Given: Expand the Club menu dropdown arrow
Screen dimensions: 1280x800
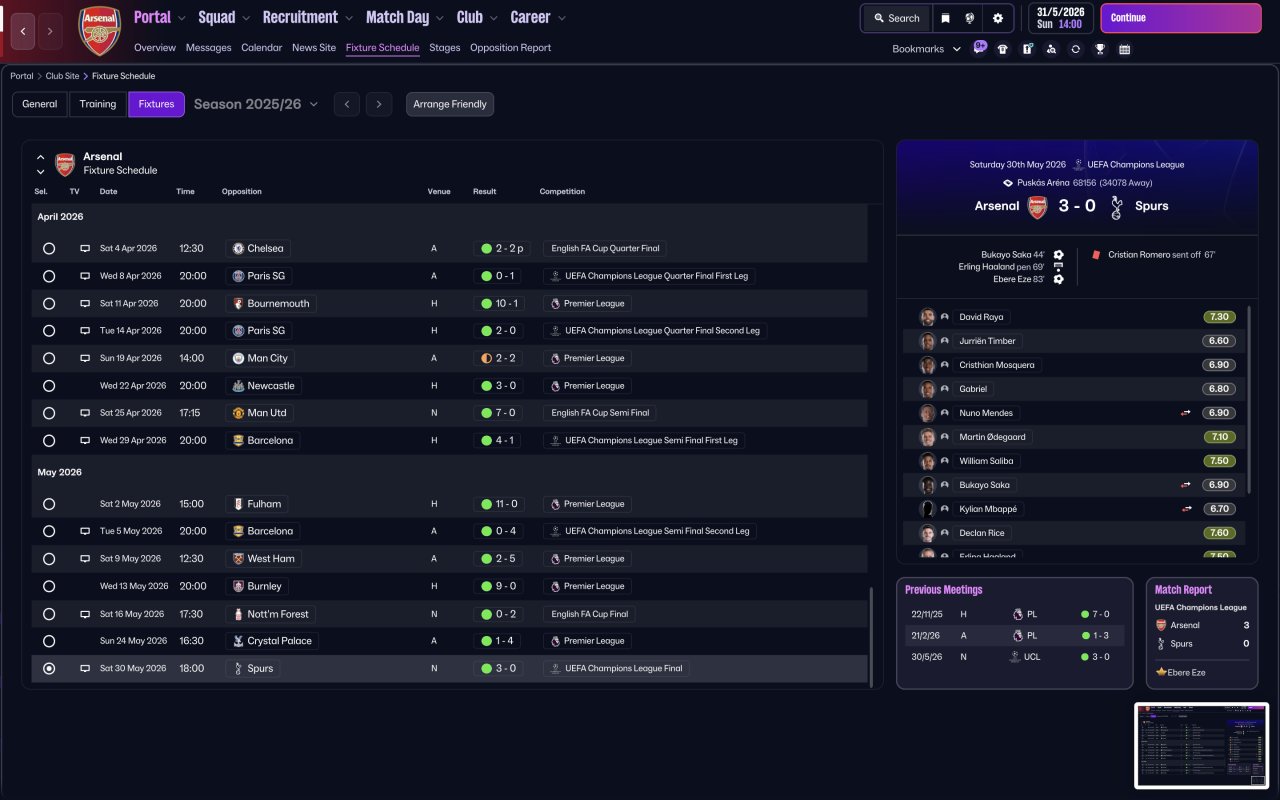Looking at the screenshot, I should [493, 18].
